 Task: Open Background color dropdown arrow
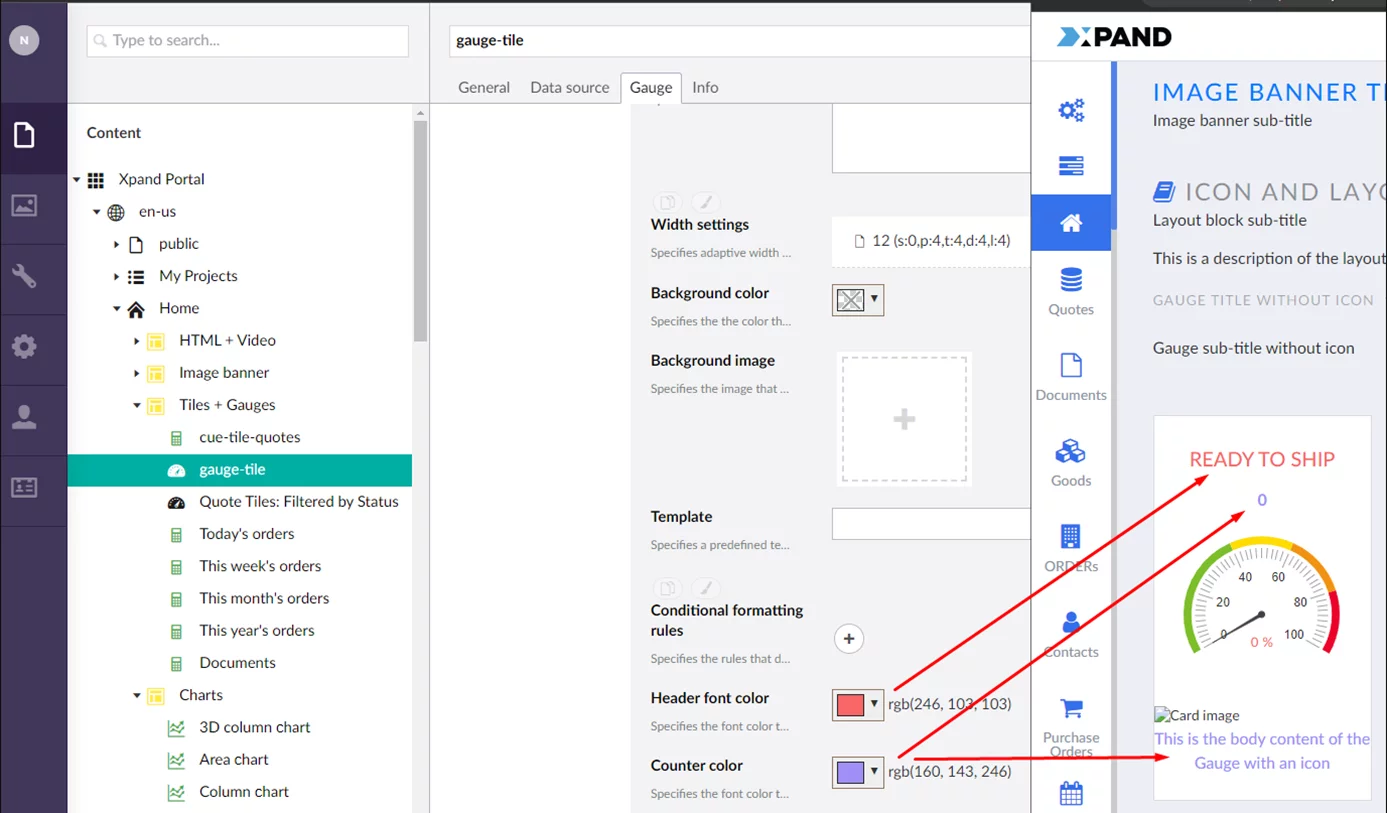875,299
